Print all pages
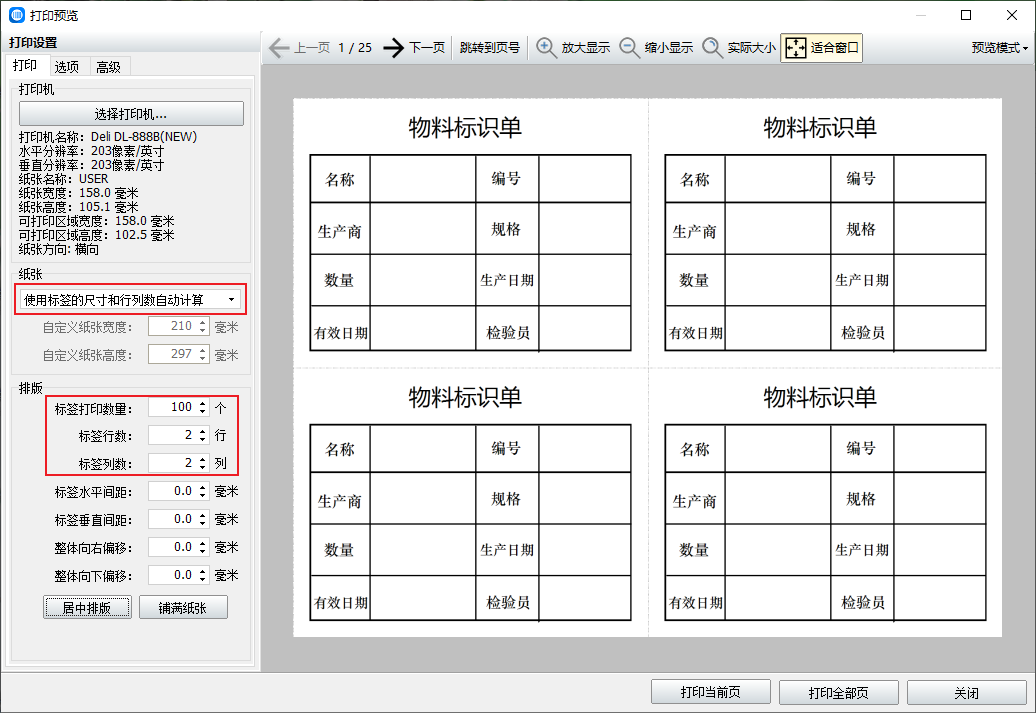Screen dimensions: 1036x713 pos(838,693)
